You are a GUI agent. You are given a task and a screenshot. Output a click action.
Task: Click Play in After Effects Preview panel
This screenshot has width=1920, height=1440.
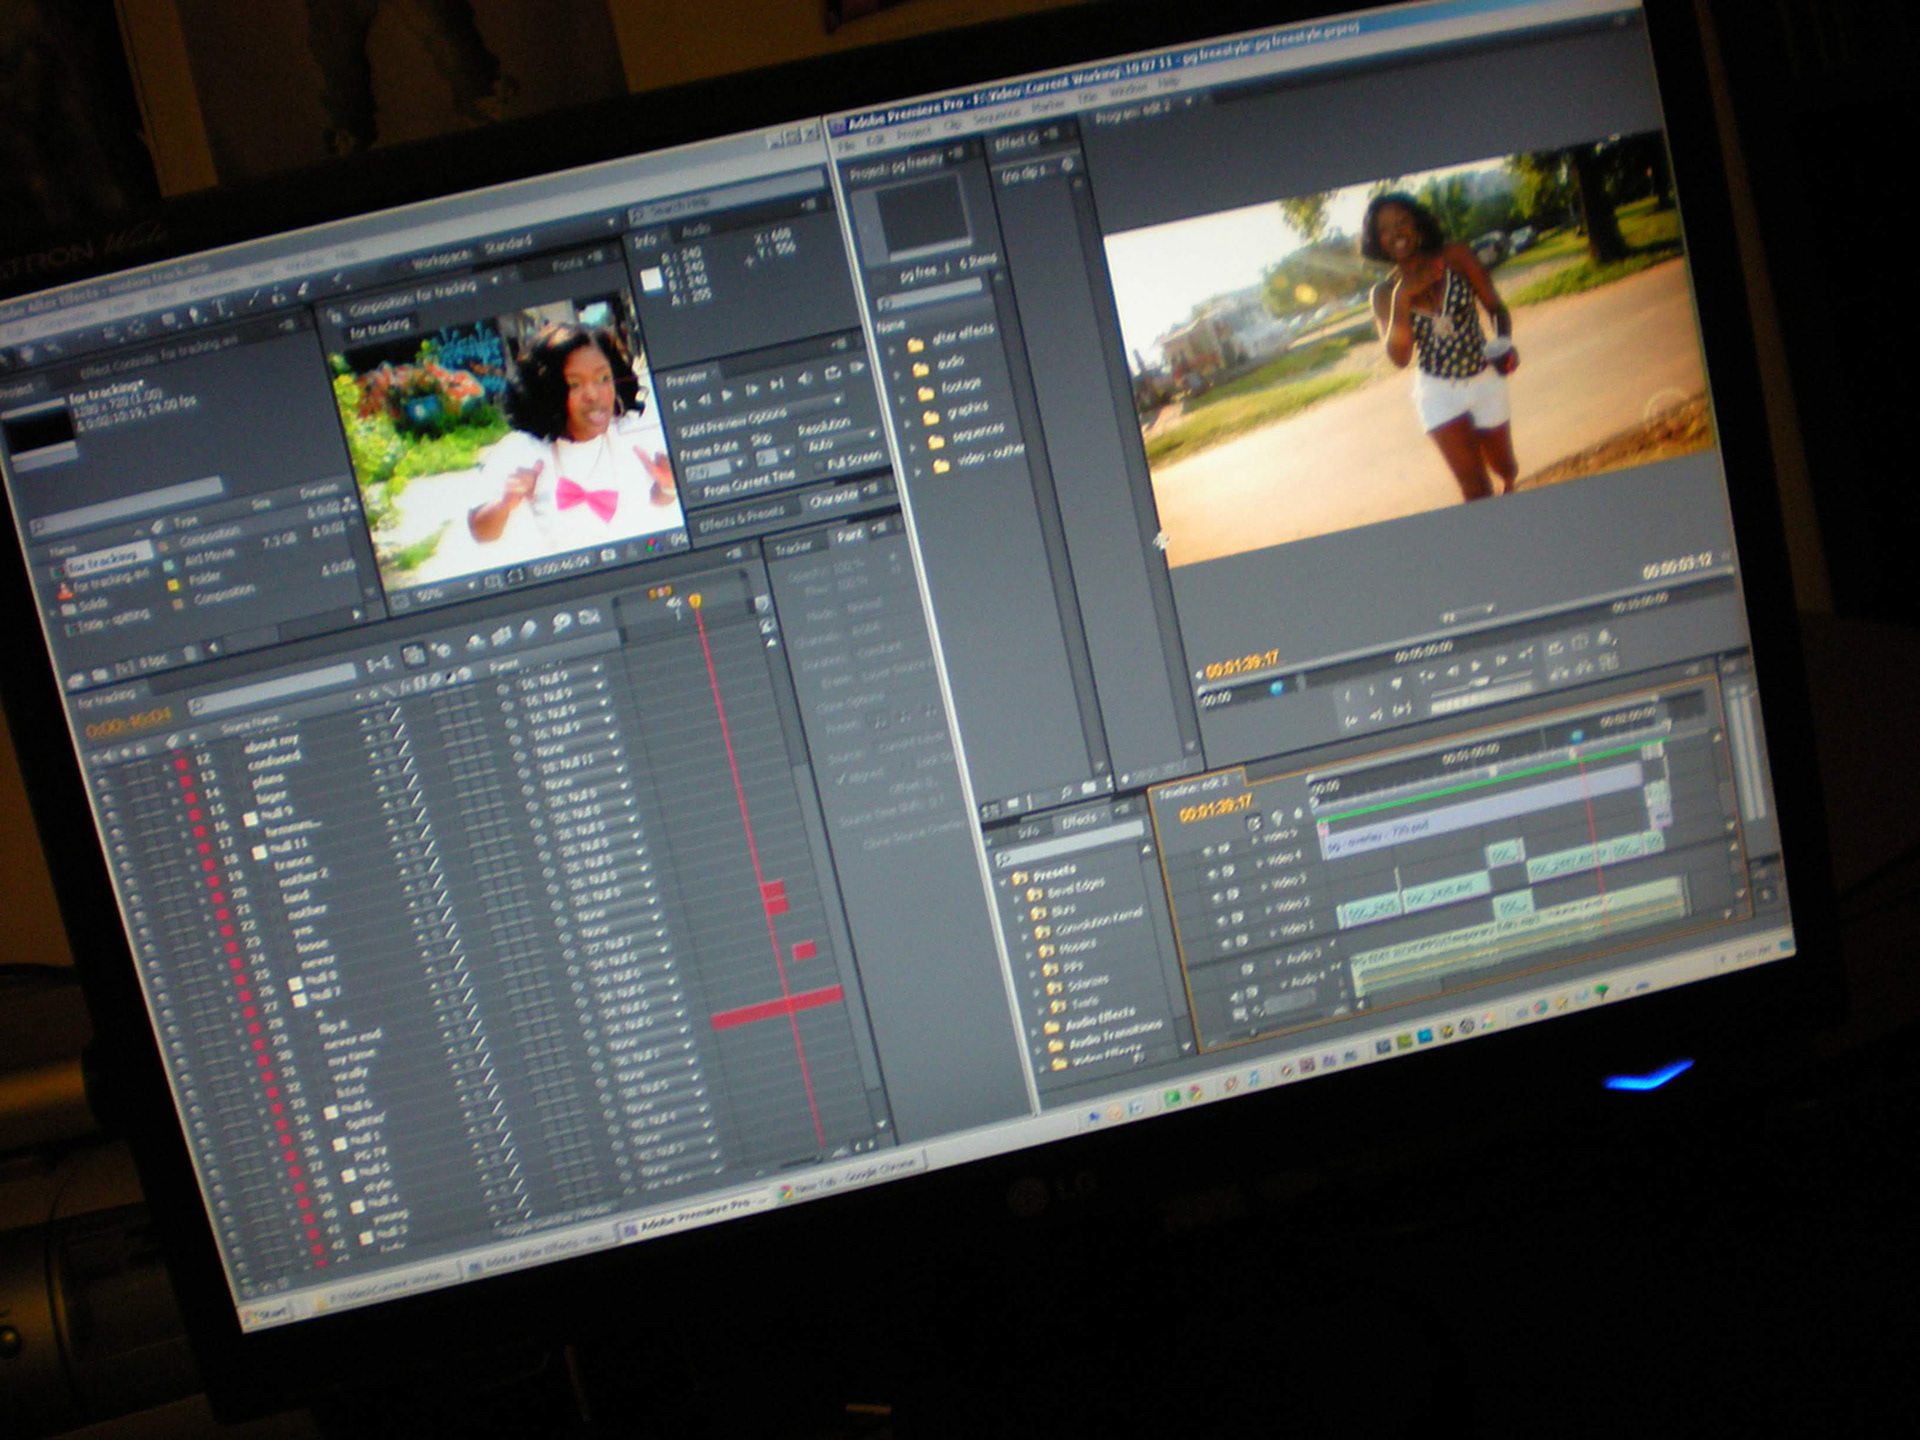tap(727, 397)
